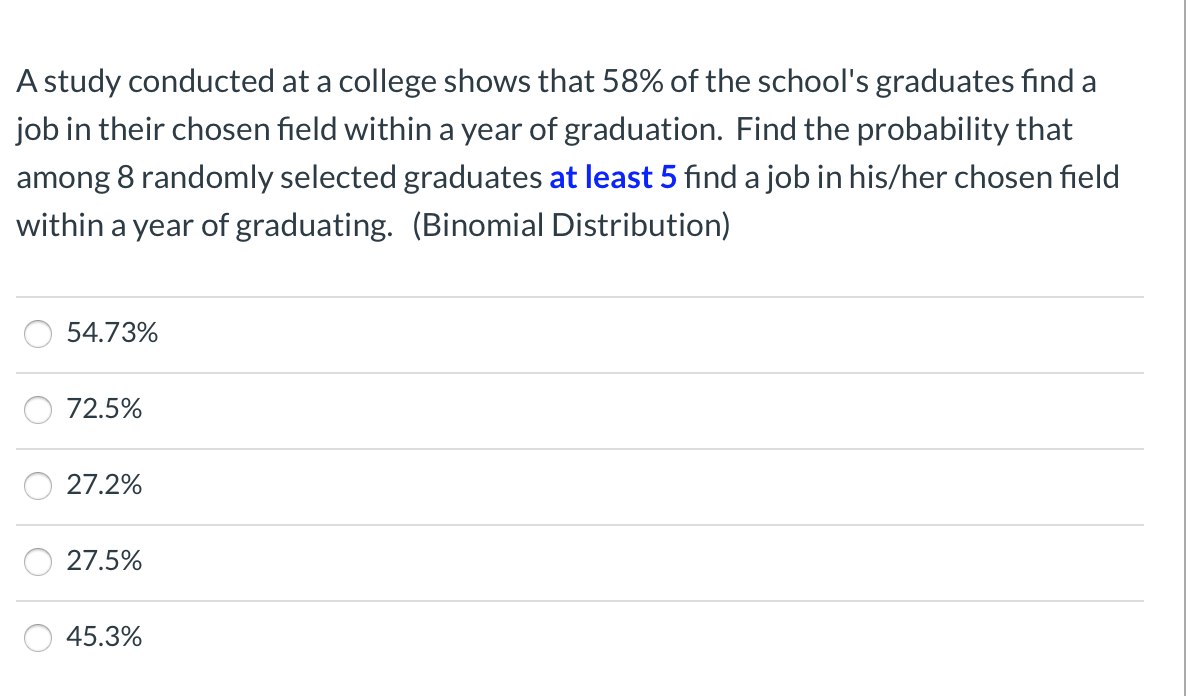Select the 72.5% radio button
Image resolution: width=1194 pixels, height=696 pixels.
[x=37, y=410]
